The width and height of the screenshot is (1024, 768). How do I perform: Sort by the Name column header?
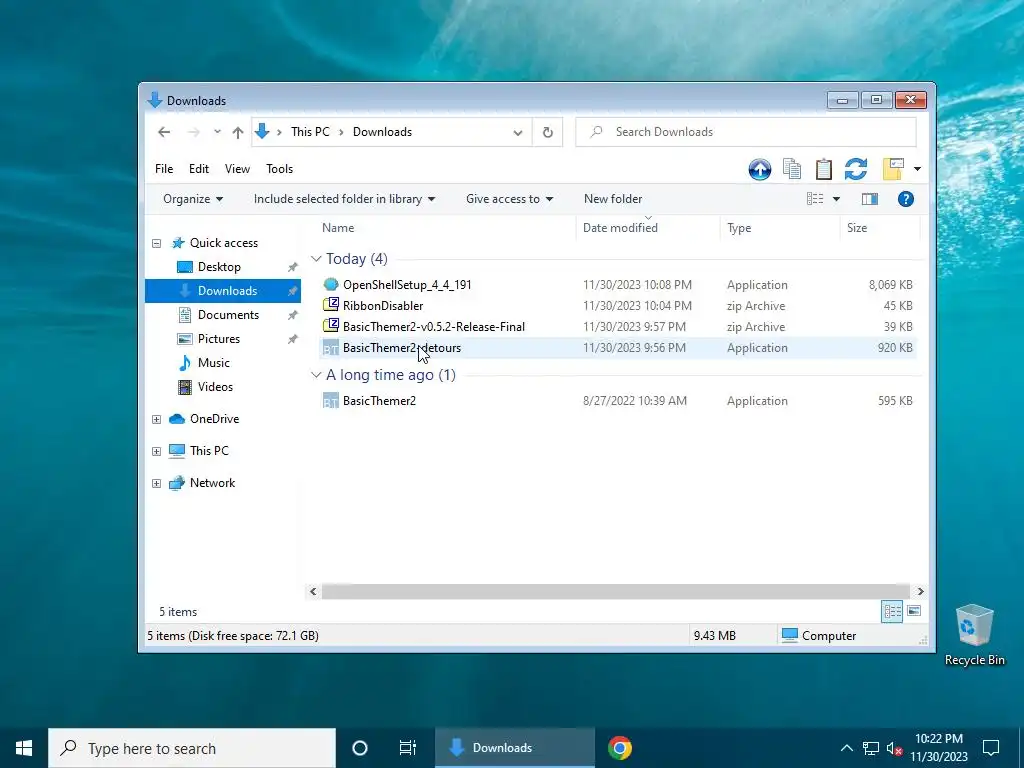(338, 228)
